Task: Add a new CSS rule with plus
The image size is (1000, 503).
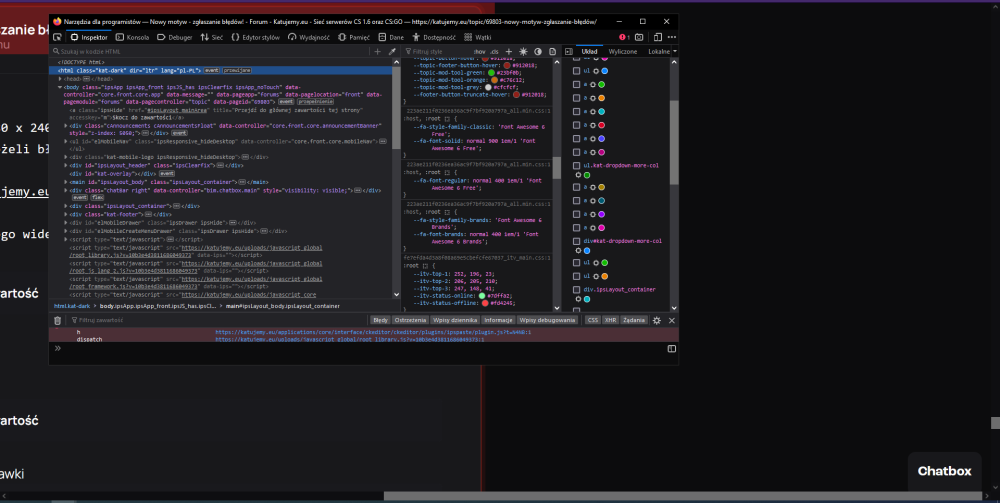Action: coord(509,52)
